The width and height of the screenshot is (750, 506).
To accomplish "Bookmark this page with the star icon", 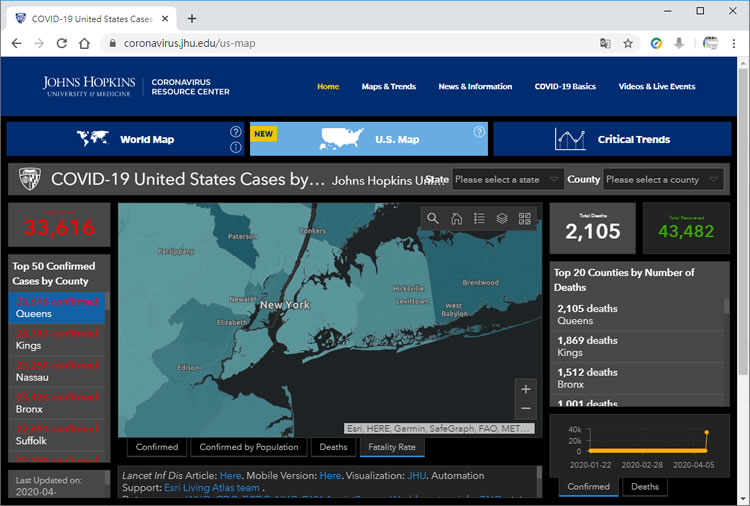I will 628,44.
